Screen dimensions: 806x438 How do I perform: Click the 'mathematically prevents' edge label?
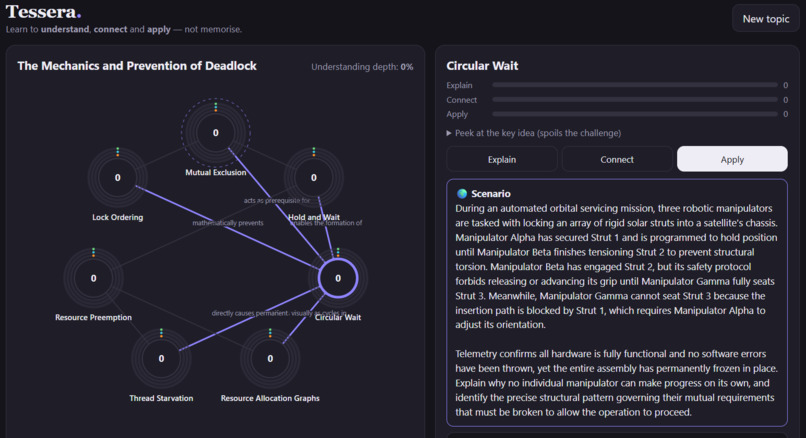click(228, 223)
